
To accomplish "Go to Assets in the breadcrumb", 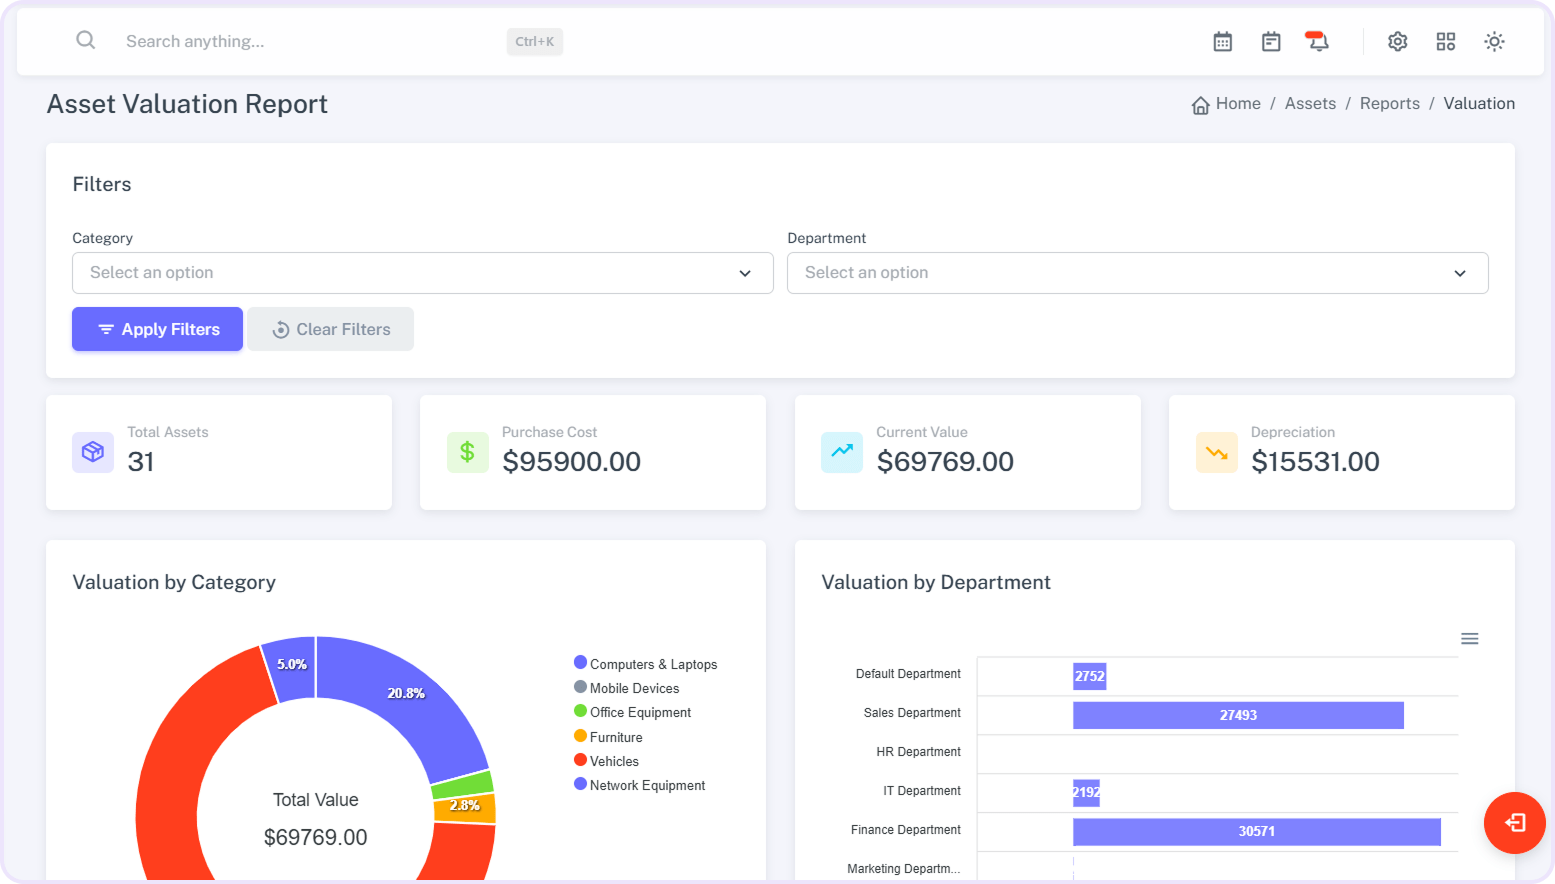I will coord(1310,104).
